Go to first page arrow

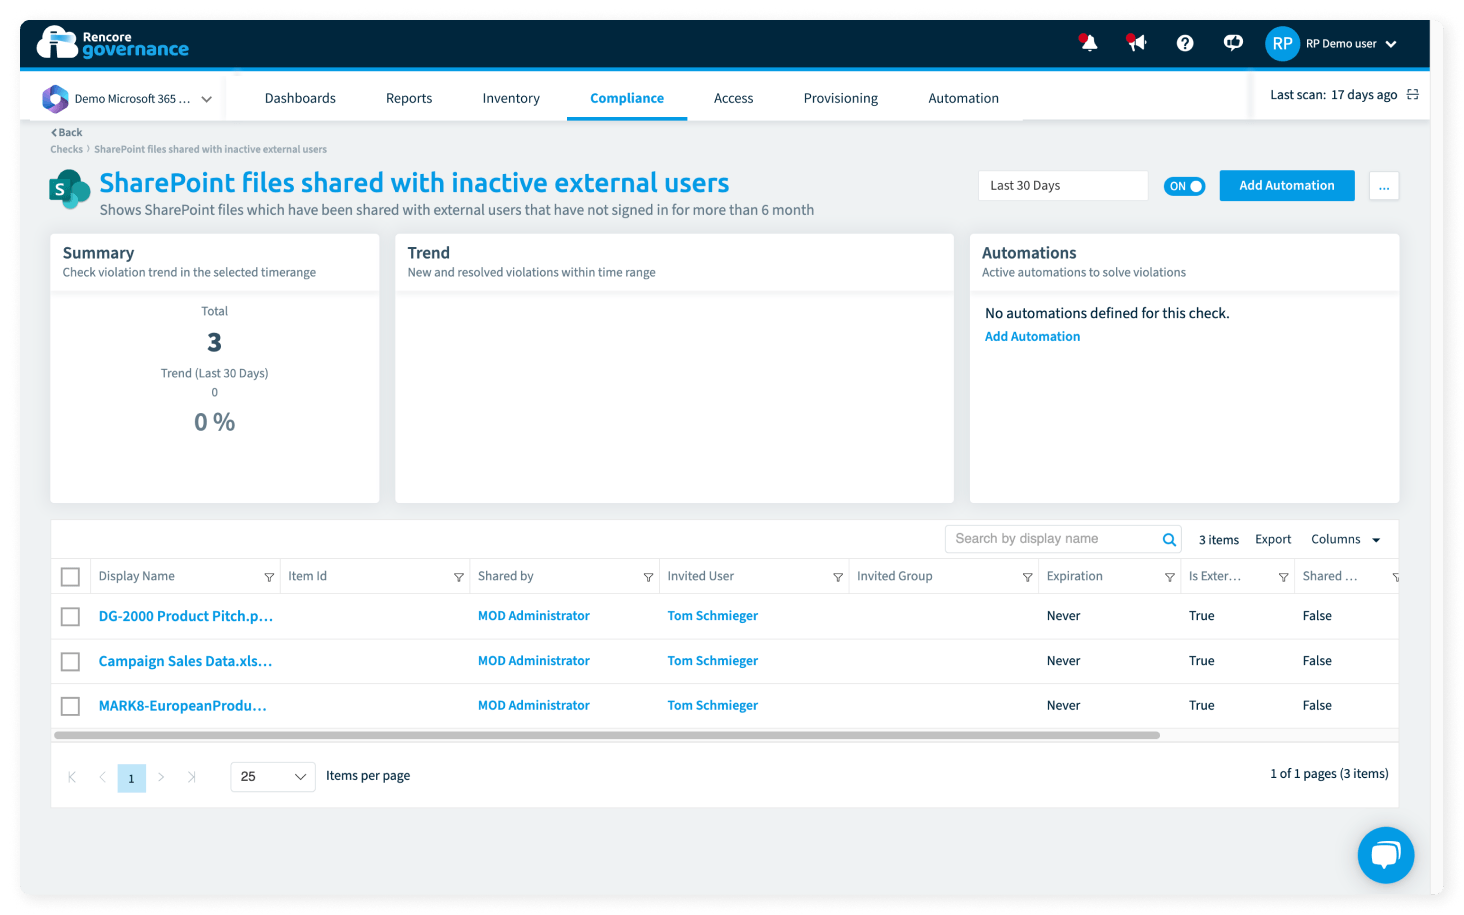click(72, 777)
